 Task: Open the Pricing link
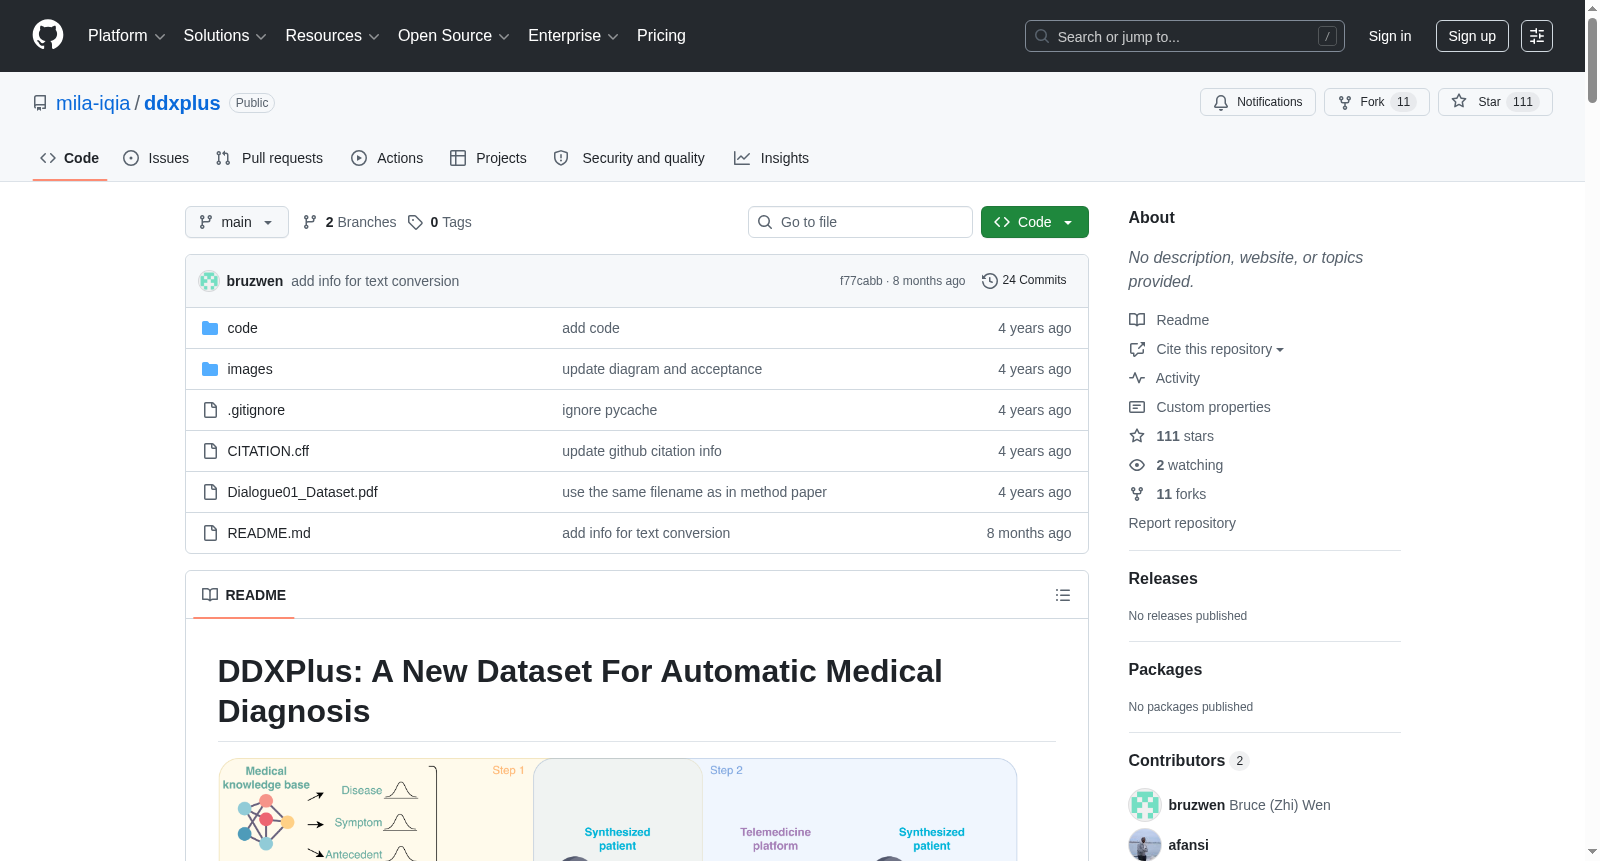click(661, 36)
